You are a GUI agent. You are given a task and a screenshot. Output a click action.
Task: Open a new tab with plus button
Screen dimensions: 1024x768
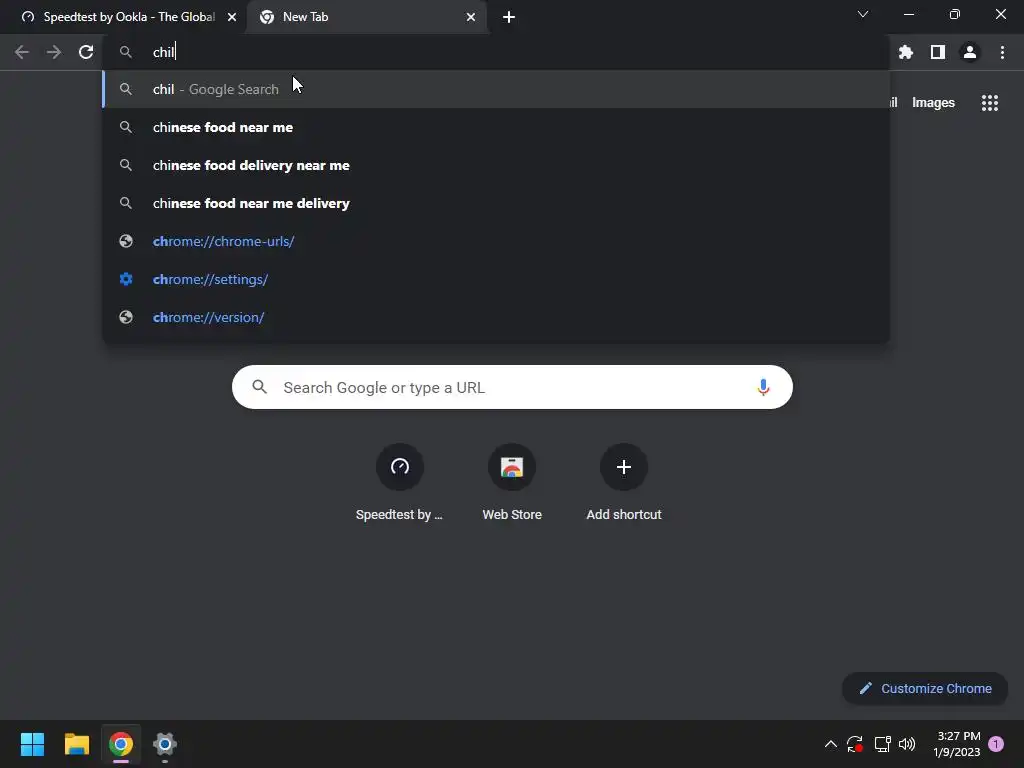click(x=509, y=17)
